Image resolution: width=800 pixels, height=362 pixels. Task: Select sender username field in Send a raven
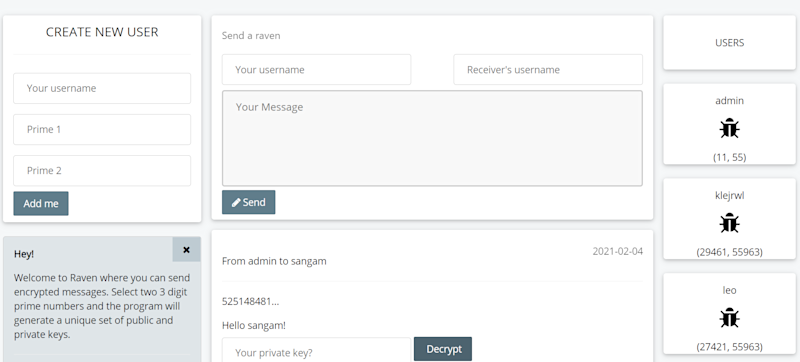316,70
